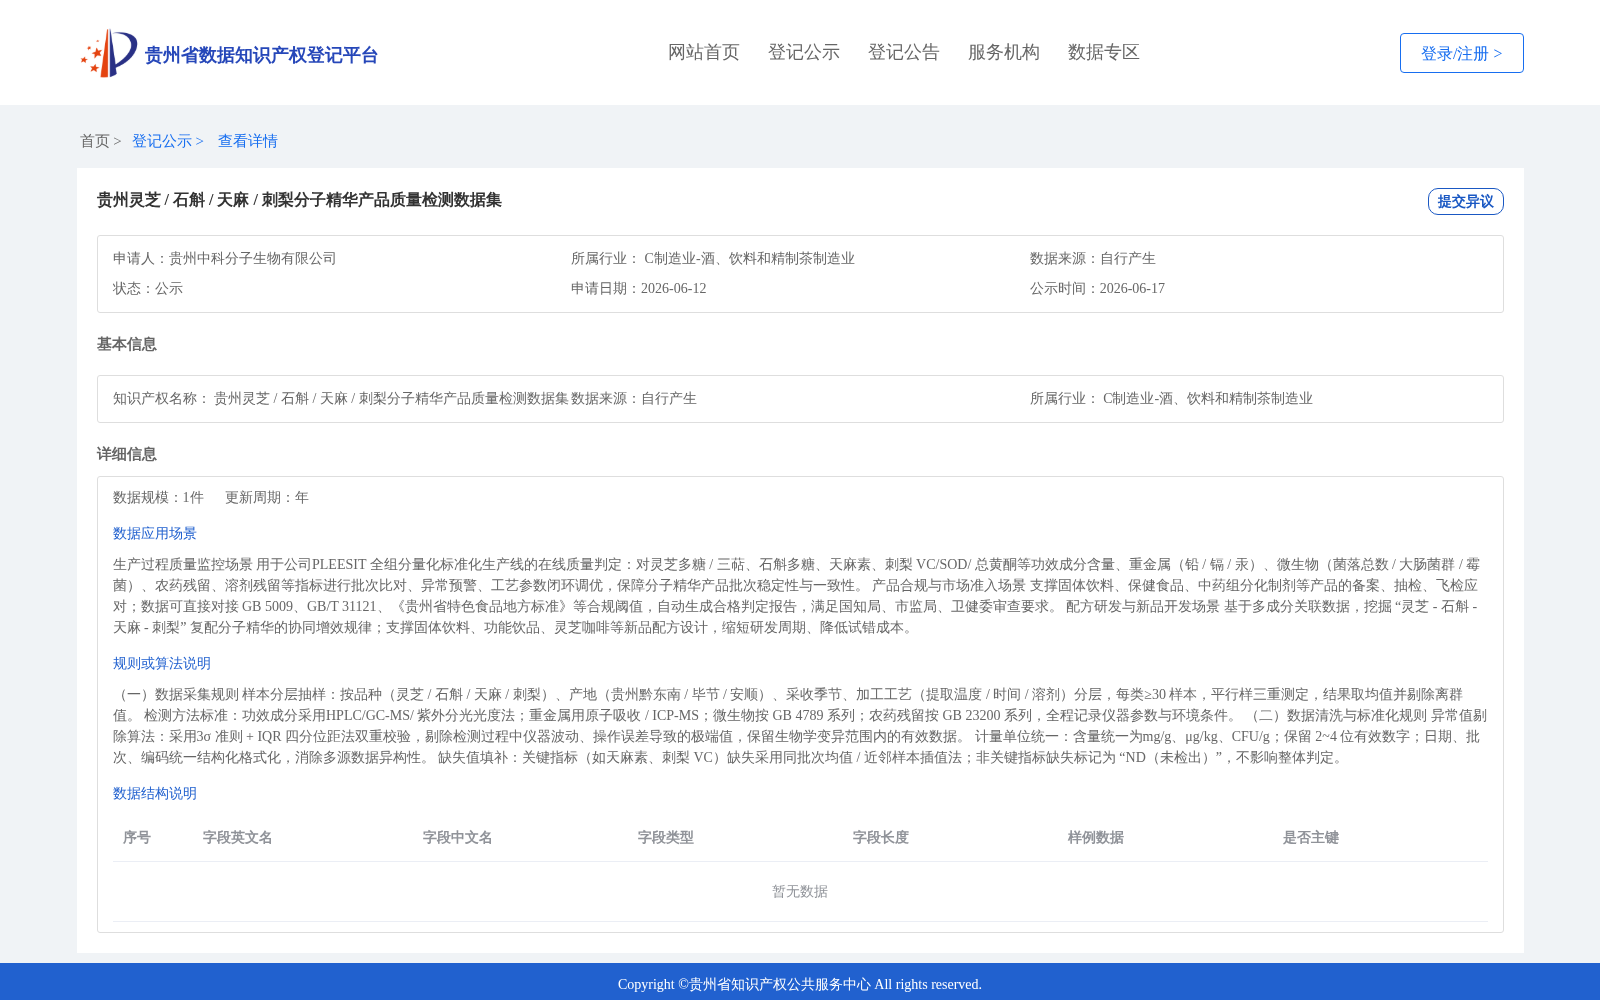This screenshot has width=1600, height=1000.
Task: Select the dataset title 贵州灵芝 / 石斛 / 天麻 heading
Action: (299, 200)
